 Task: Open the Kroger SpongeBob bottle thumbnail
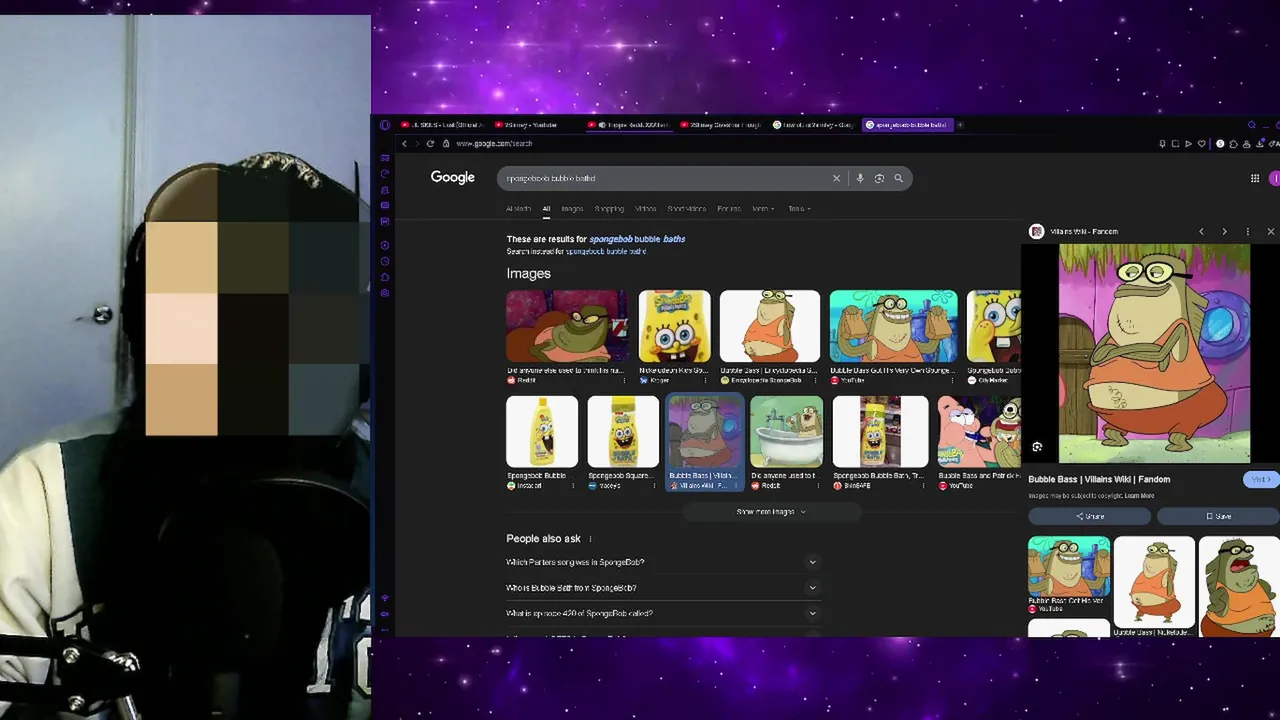[675, 327]
